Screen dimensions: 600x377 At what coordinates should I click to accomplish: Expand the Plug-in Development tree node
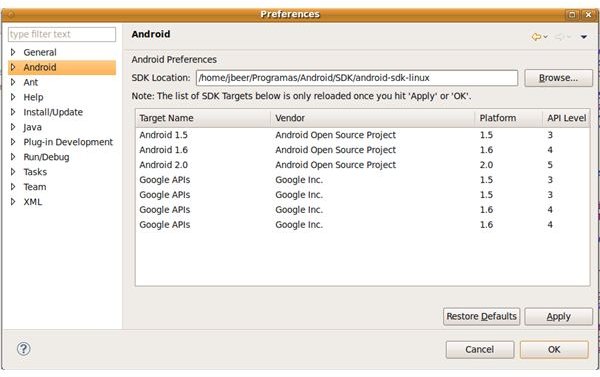click(13, 142)
